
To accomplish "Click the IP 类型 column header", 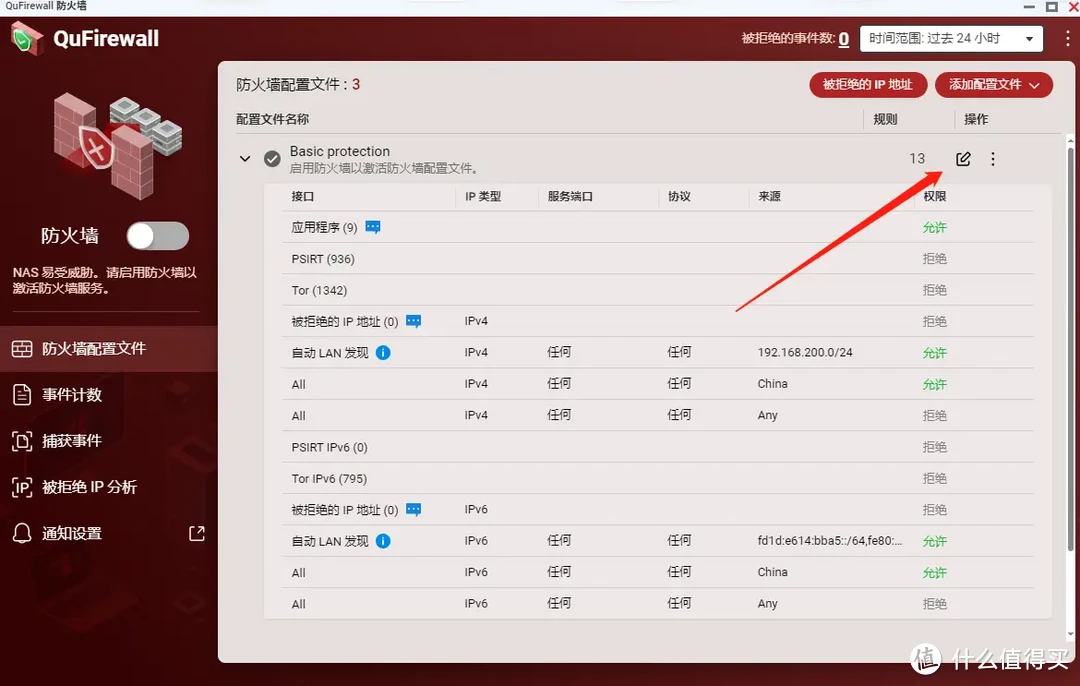I will point(483,196).
